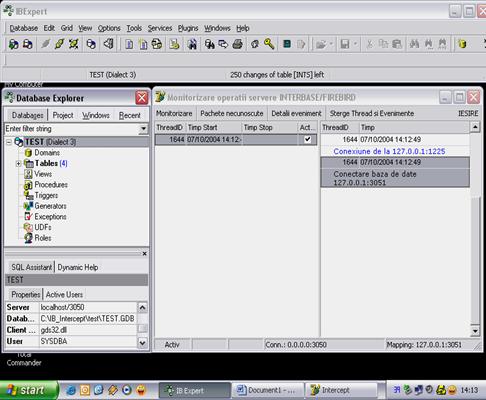The height and width of the screenshot is (400, 486).
Task: Click the yellow key grant manager icon
Action: (269, 44)
